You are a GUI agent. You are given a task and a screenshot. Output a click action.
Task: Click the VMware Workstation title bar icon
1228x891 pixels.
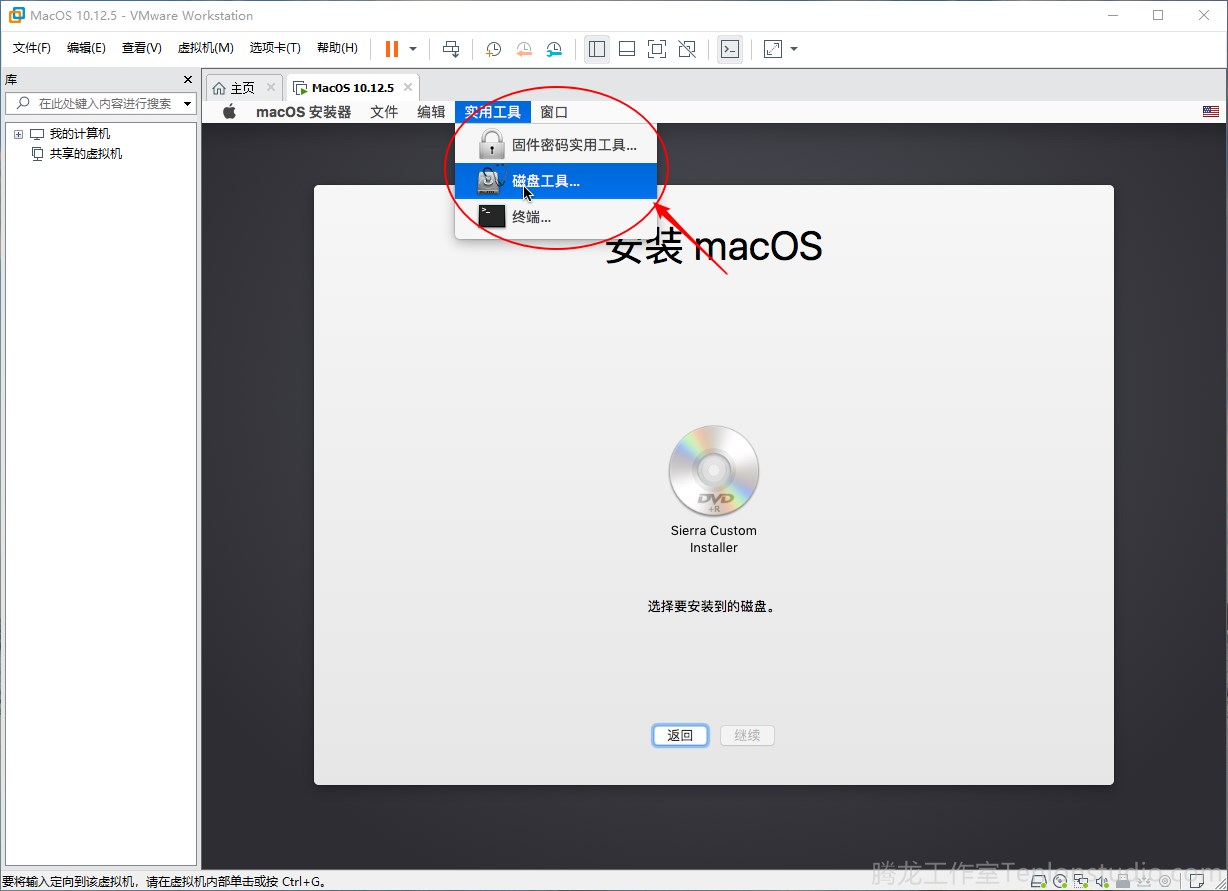click(16, 15)
